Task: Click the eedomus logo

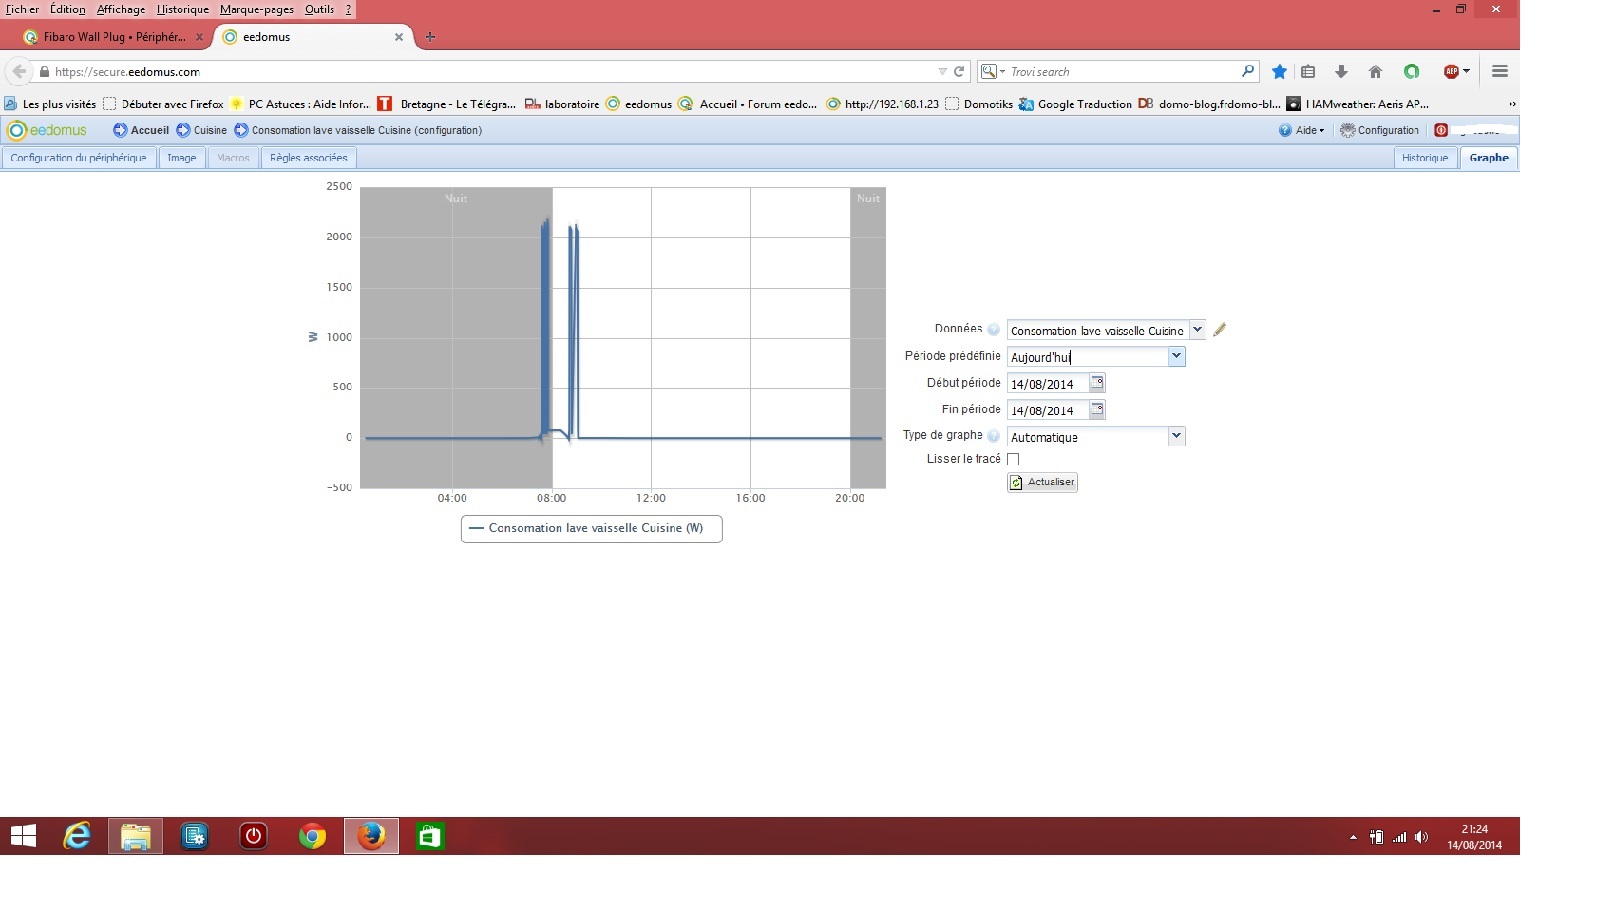Action: [x=47, y=130]
